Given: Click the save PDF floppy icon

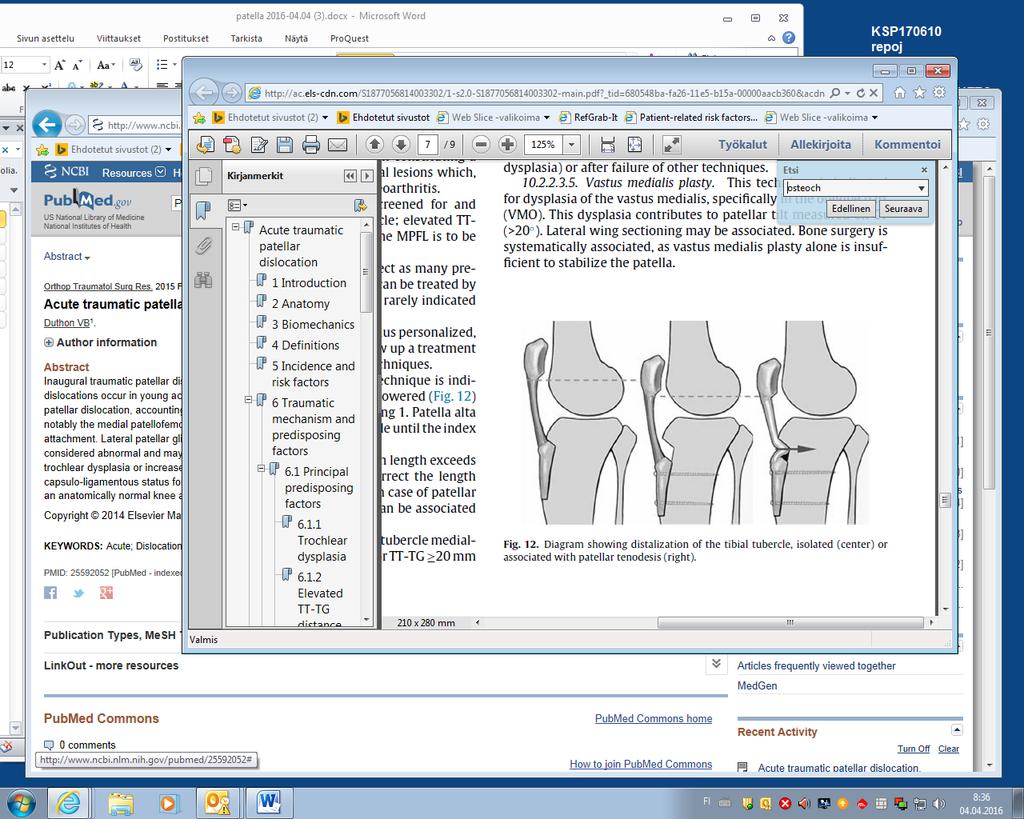Looking at the screenshot, I should pyautogui.click(x=284, y=144).
